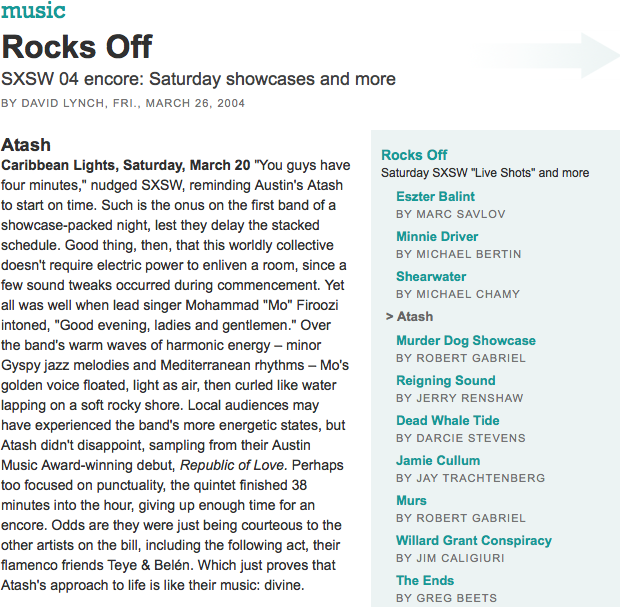Open the music section link

click(x=33, y=11)
